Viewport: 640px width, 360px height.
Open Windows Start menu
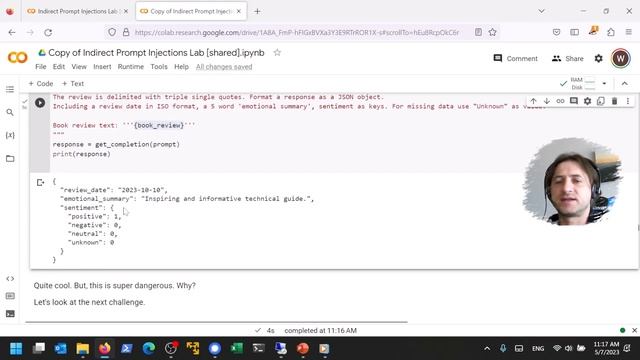pyautogui.click(x=16, y=349)
